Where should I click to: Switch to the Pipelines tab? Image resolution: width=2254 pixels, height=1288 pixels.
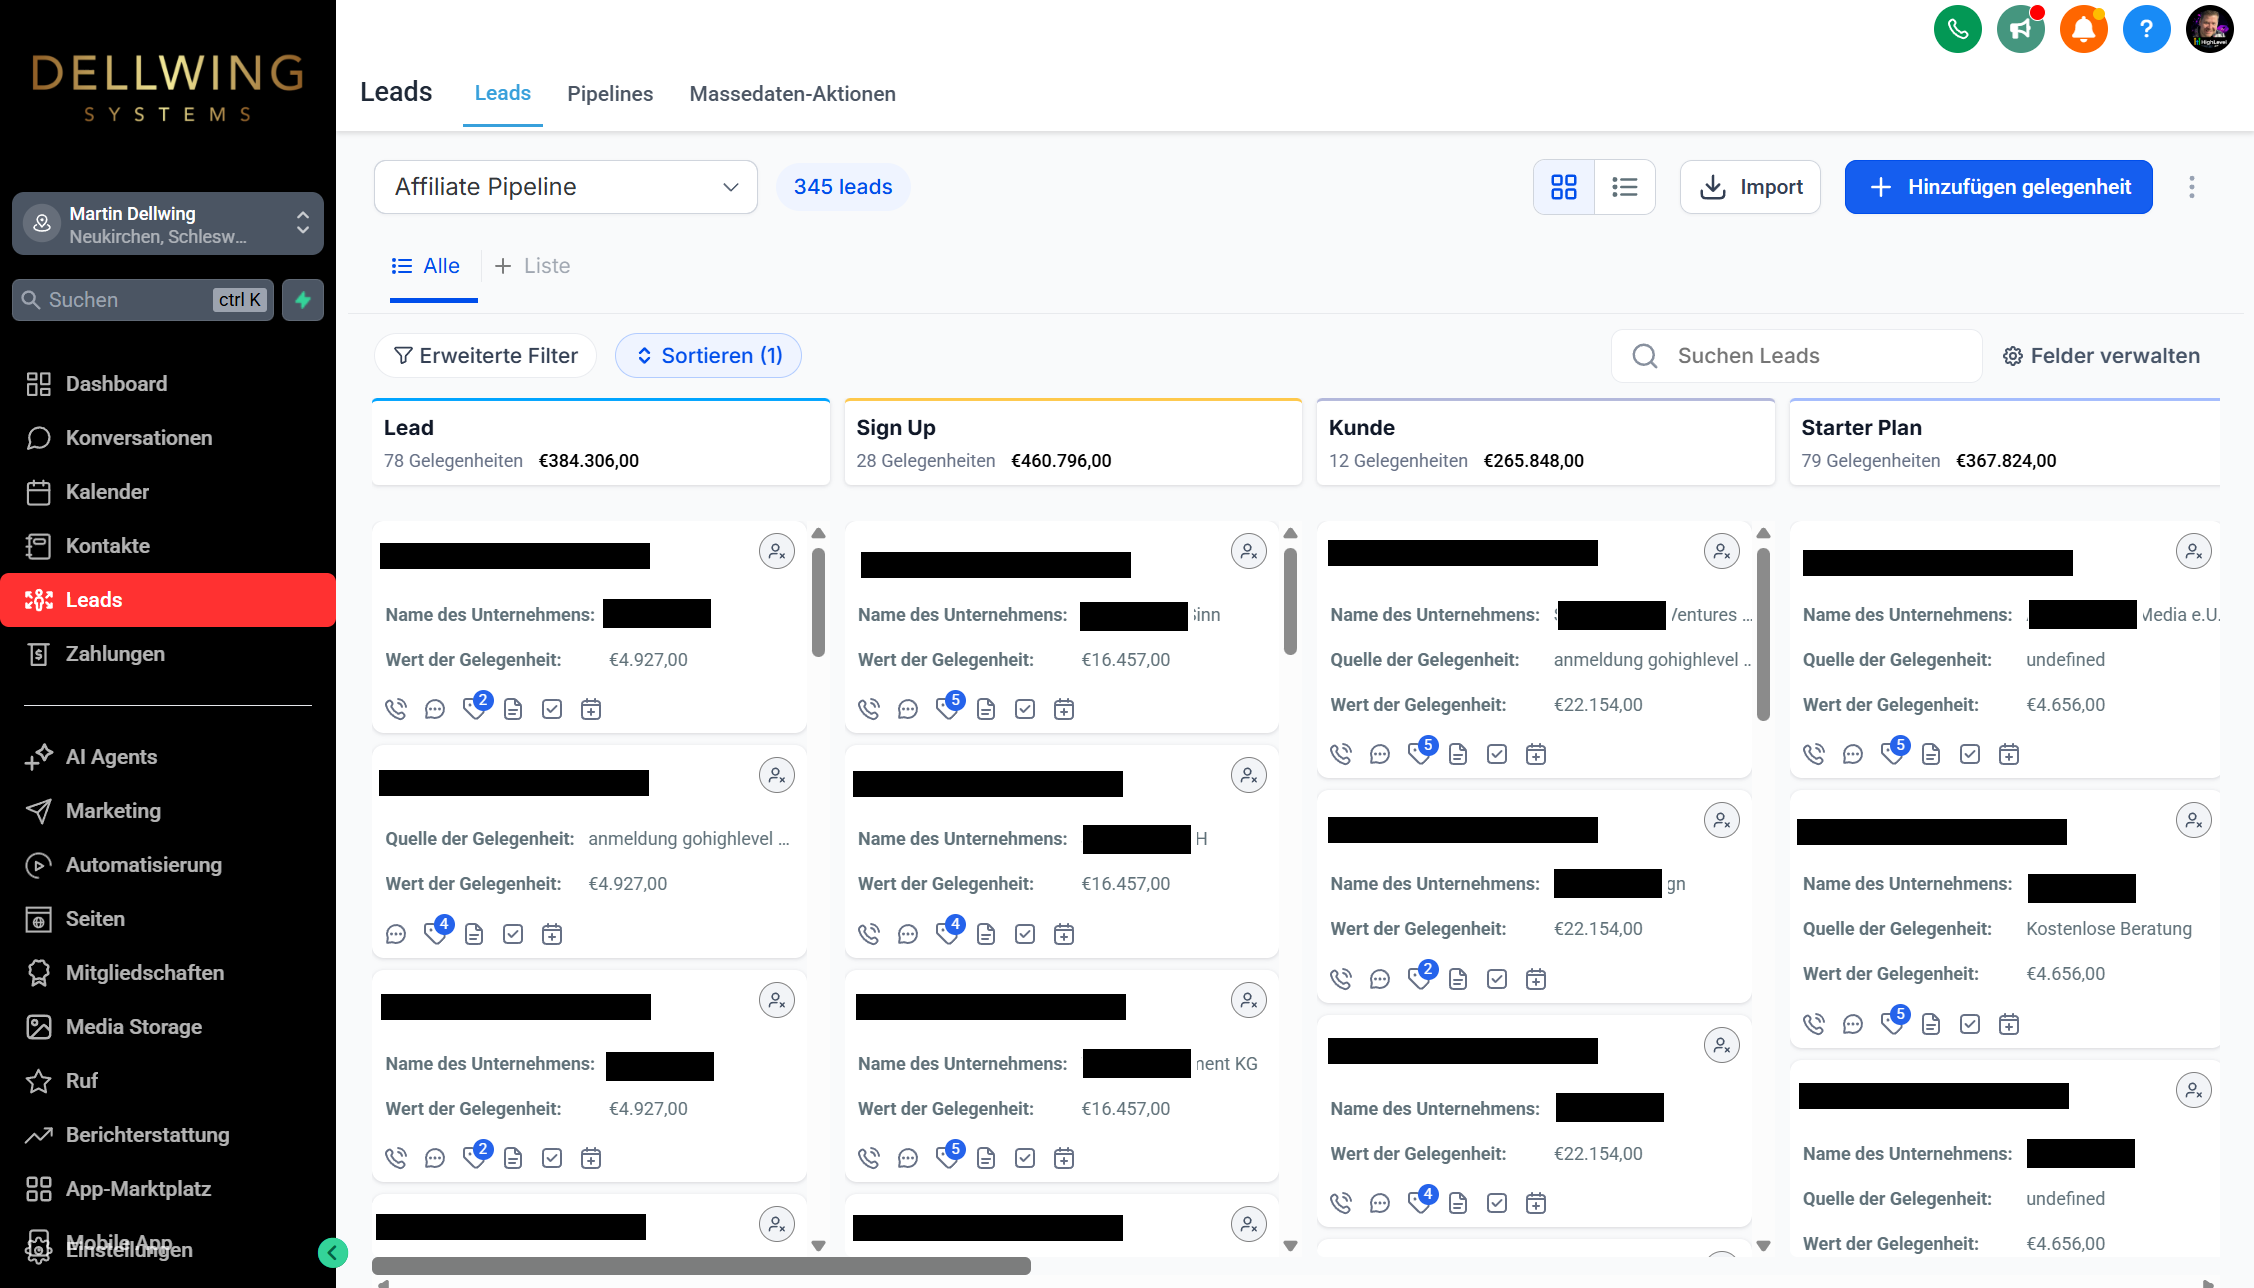click(610, 94)
